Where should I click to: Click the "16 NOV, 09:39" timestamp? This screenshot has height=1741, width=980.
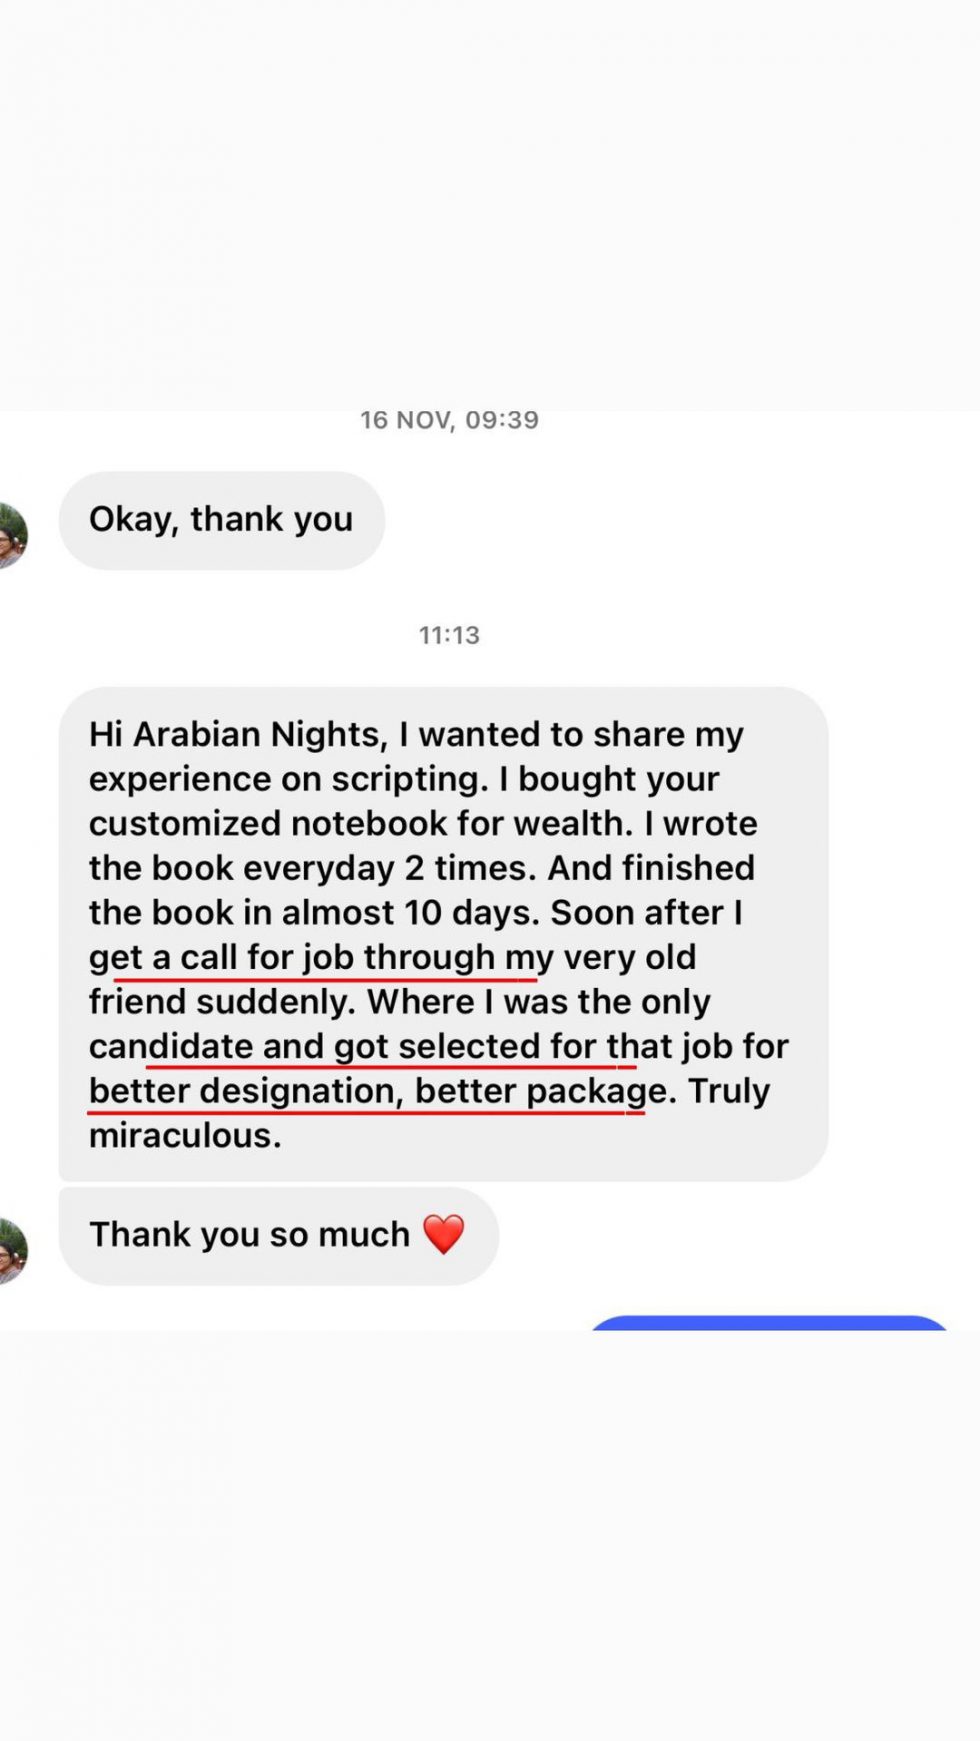[449, 420]
